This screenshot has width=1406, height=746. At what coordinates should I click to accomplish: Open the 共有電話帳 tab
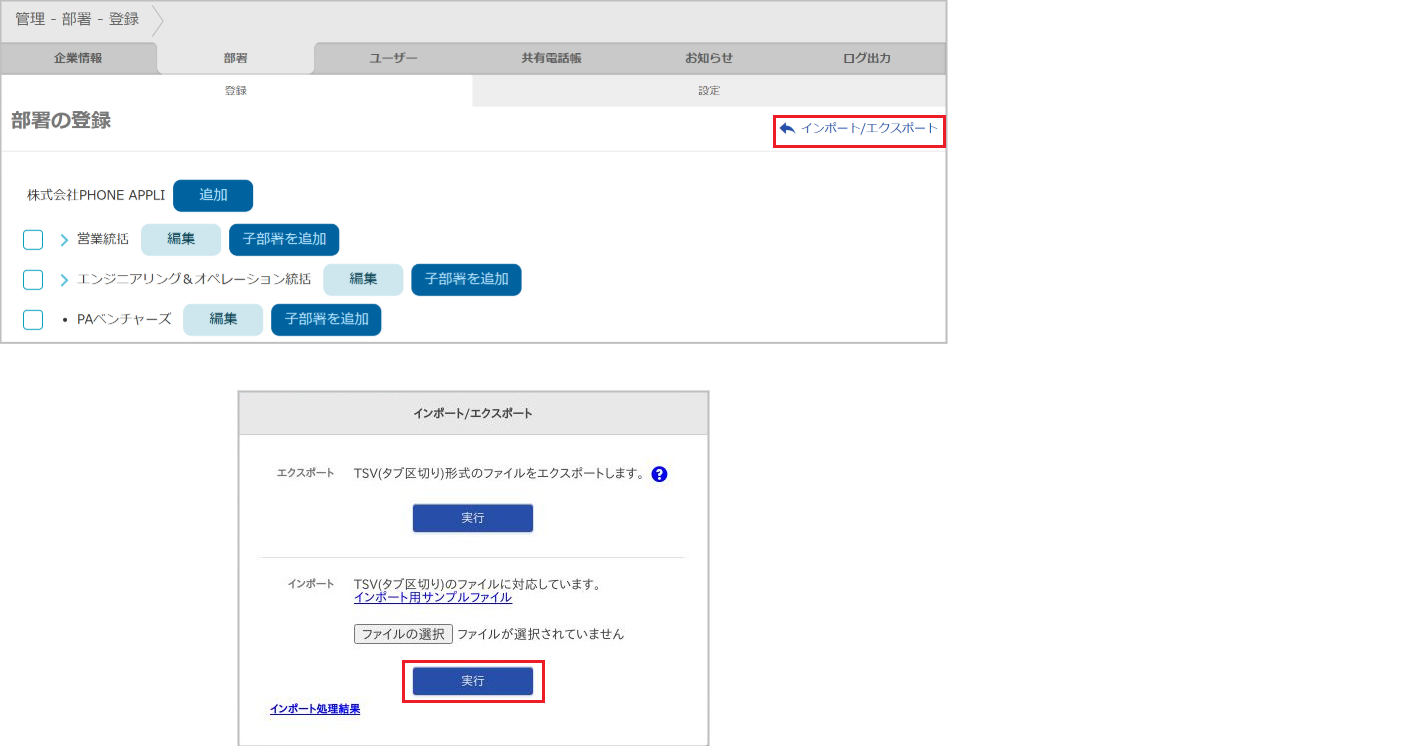[x=551, y=58]
